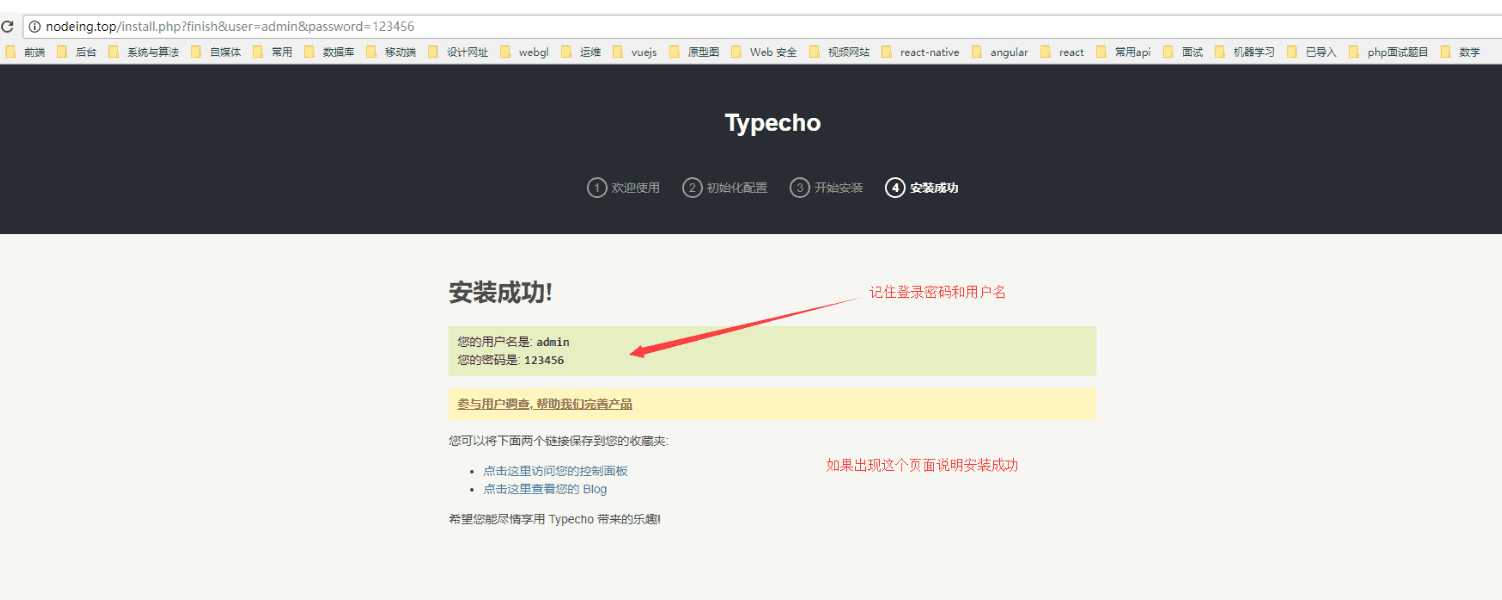The width and height of the screenshot is (1502, 600).
Task: Open the react bookmark folder
Action: (1062, 52)
